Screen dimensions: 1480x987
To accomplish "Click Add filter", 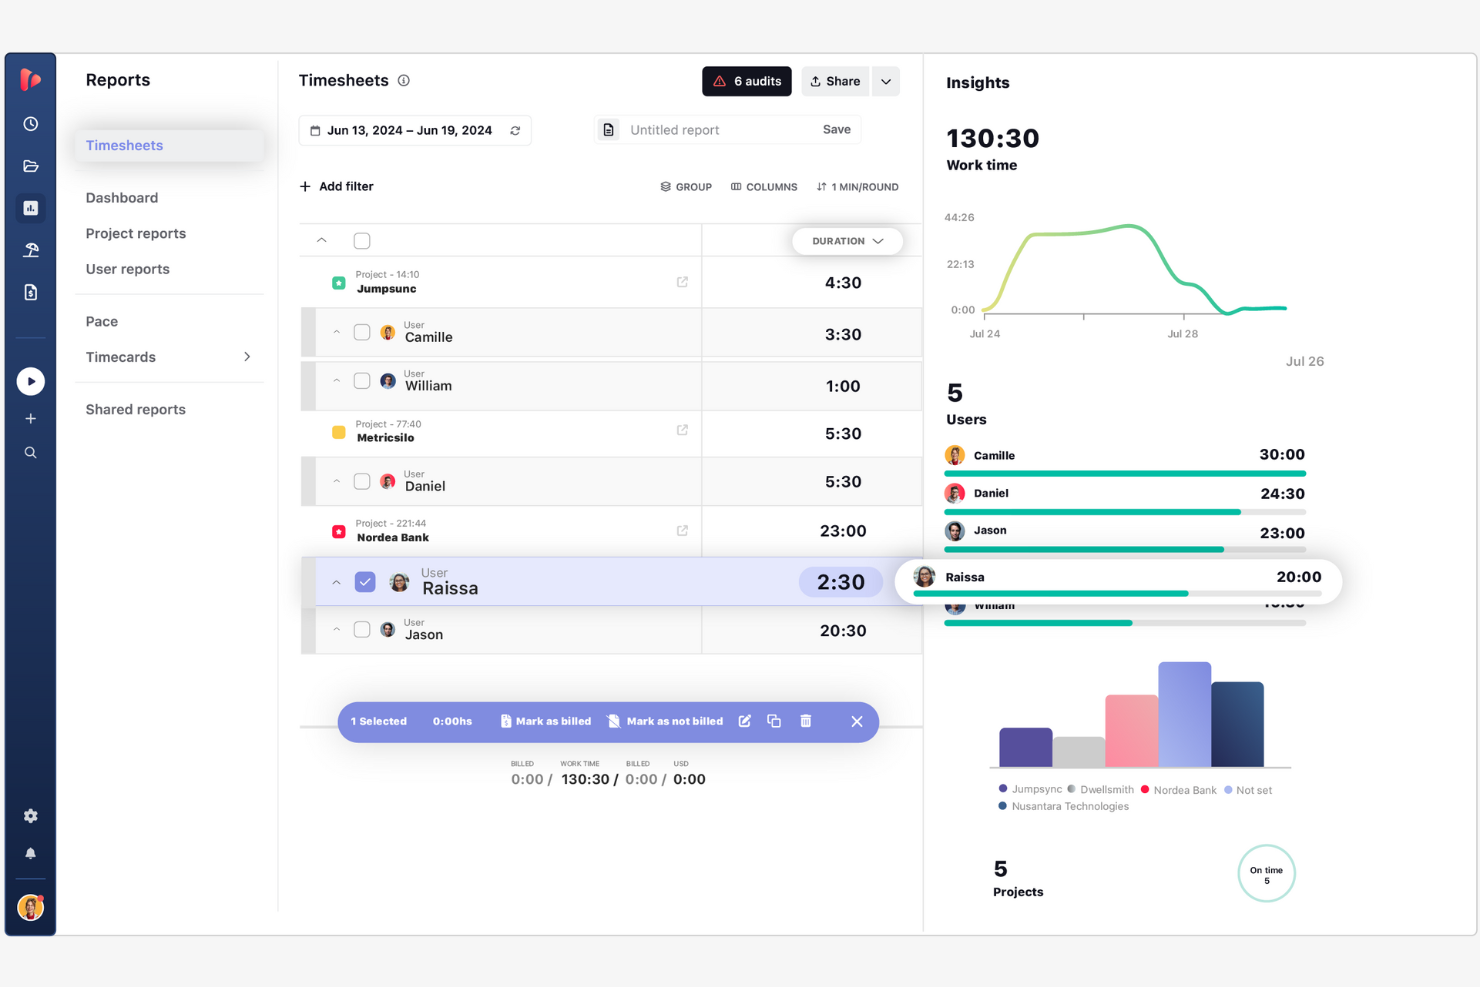I will (337, 187).
